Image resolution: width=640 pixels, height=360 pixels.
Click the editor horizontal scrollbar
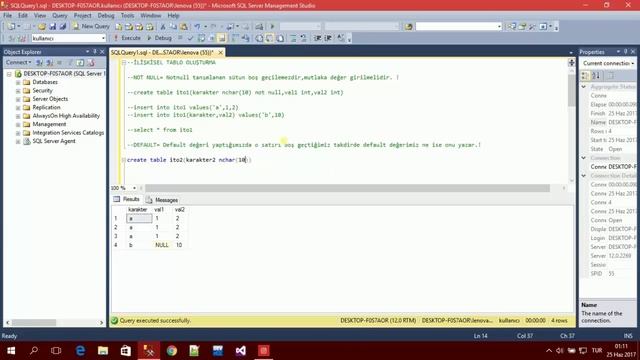[x=347, y=188]
